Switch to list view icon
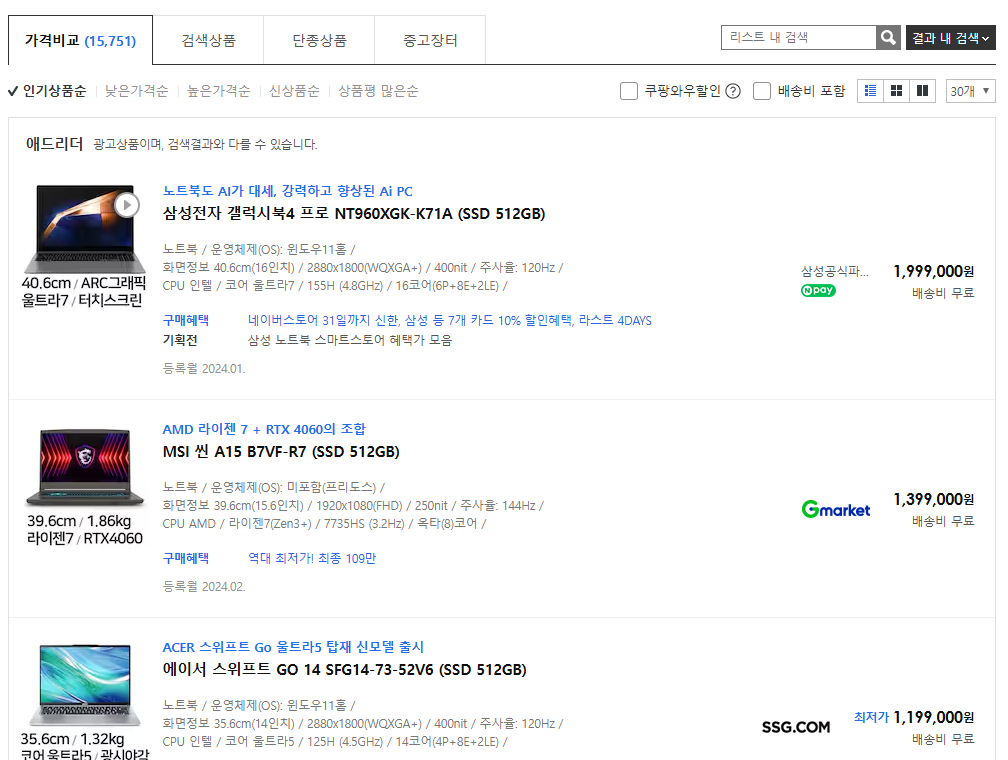 [870, 91]
